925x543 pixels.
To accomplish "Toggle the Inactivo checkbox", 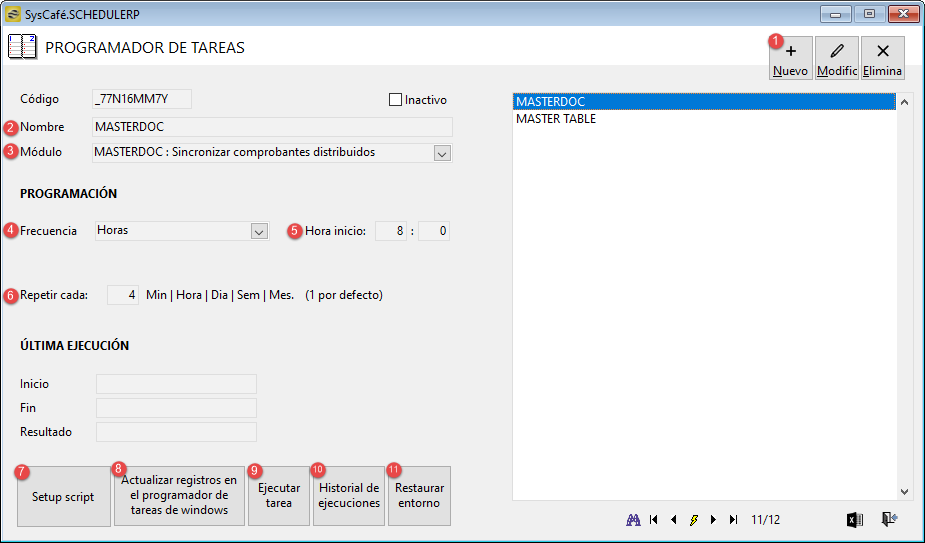I will coord(395,100).
